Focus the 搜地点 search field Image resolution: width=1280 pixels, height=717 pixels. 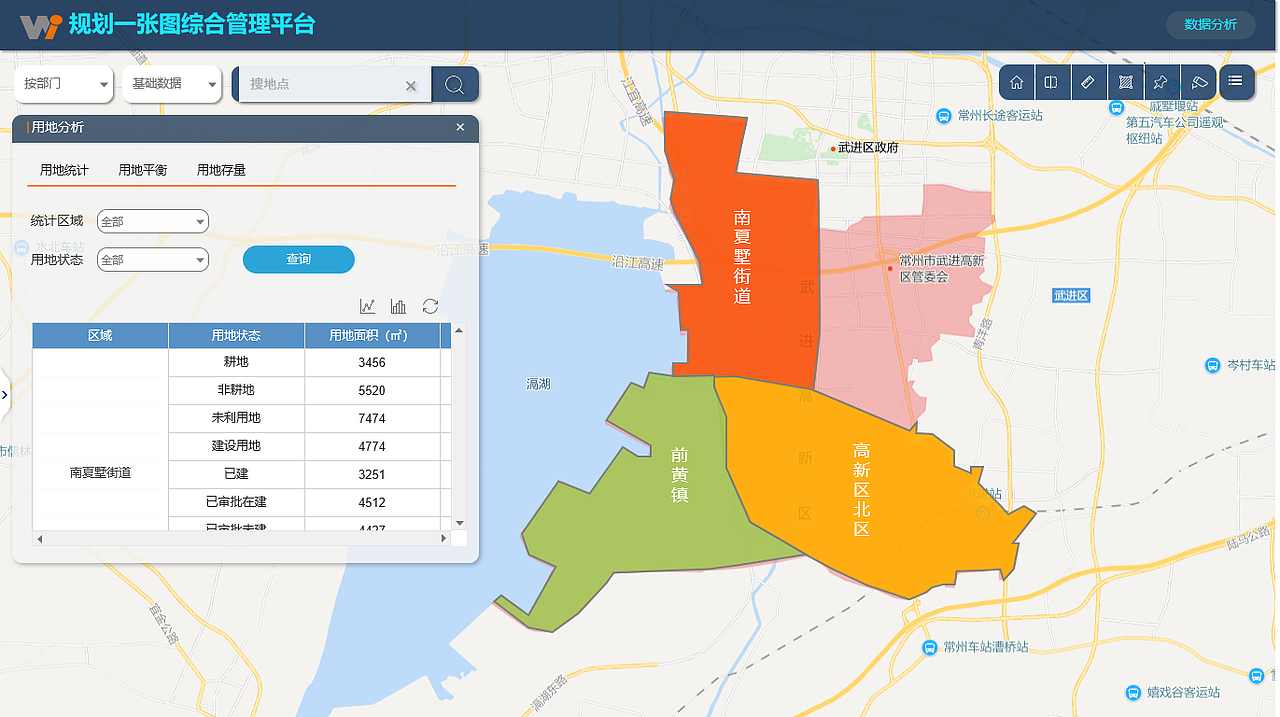coord(320,84)
